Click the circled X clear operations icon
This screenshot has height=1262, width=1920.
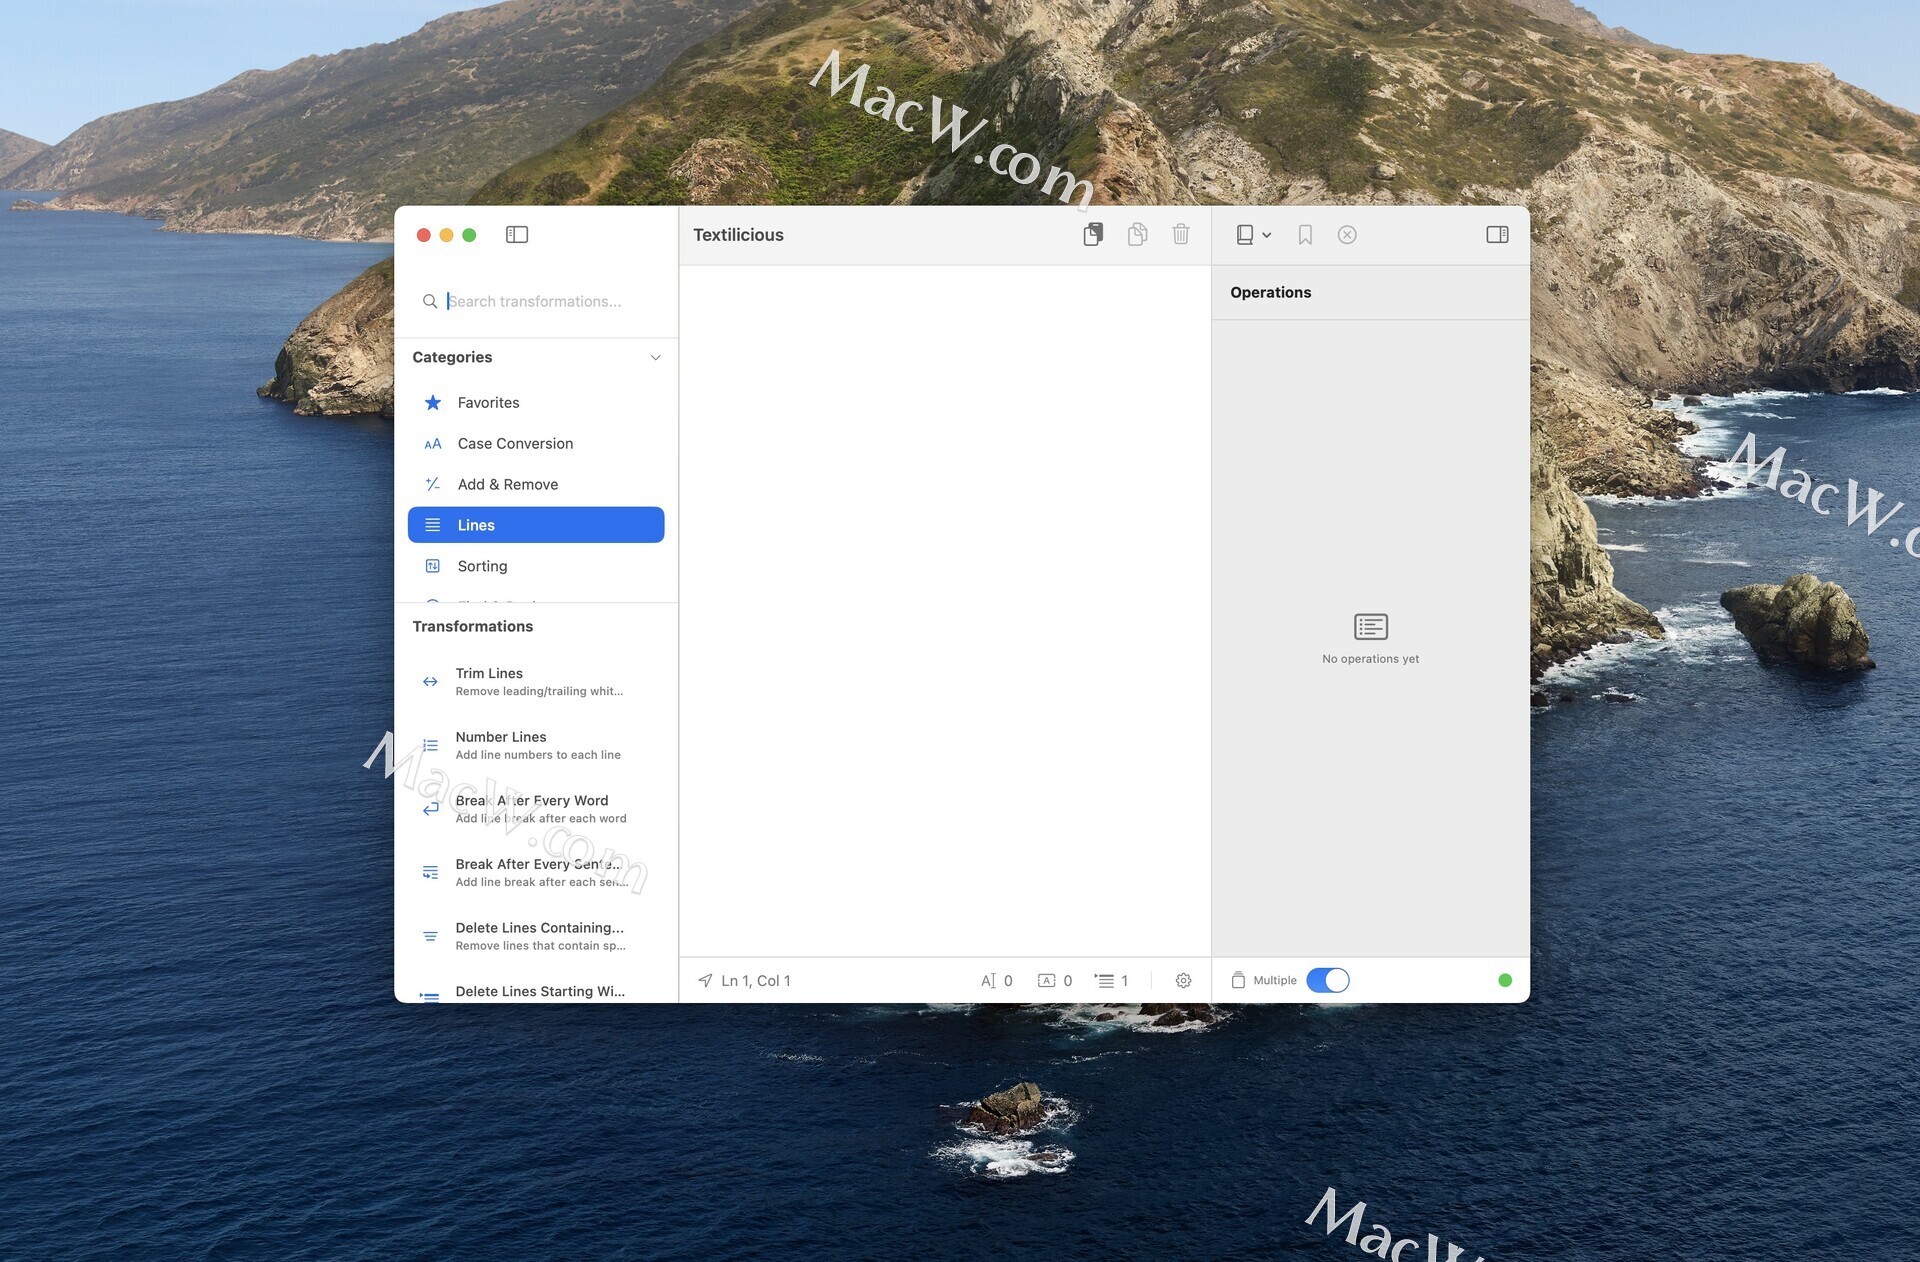pyautogui.click(x=1347, y=235)
